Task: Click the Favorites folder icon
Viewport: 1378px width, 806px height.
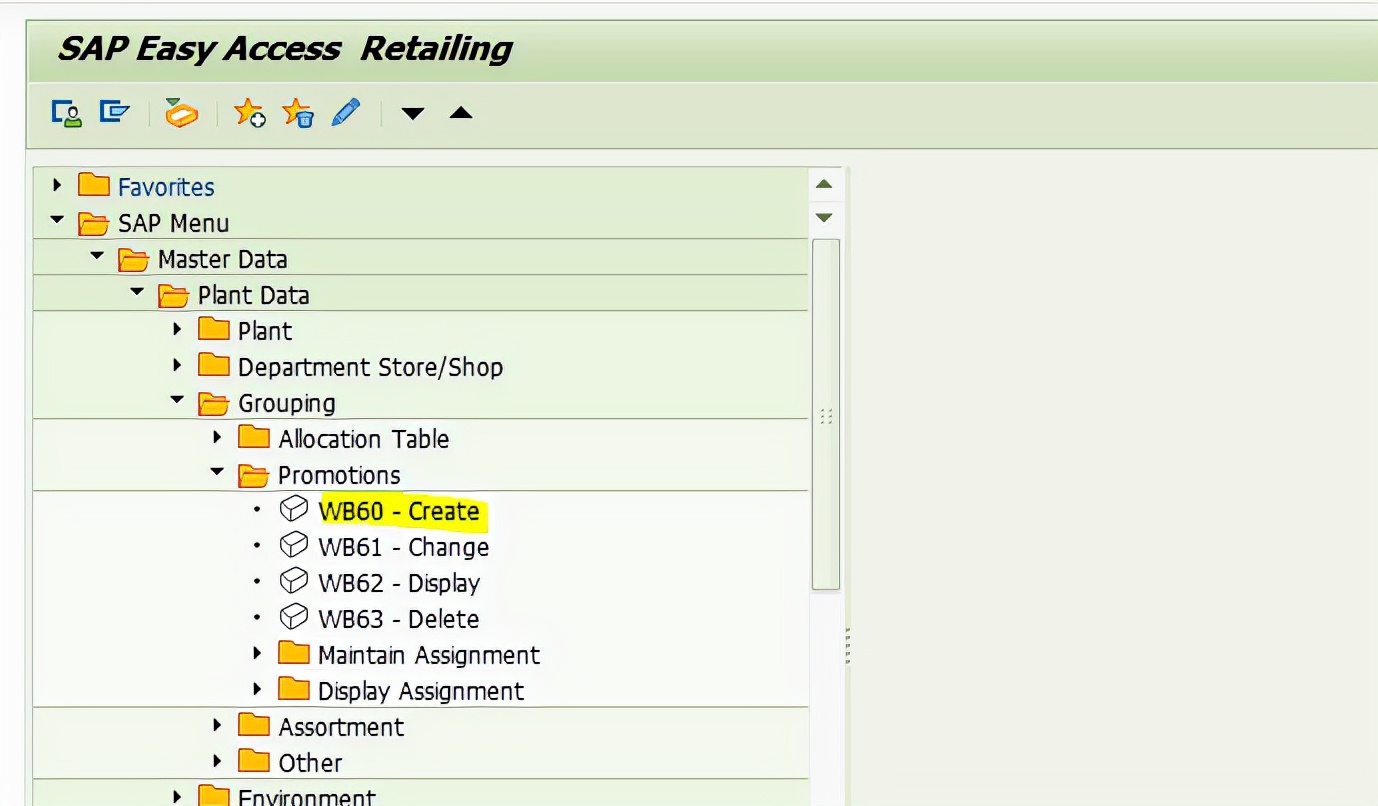Action: [94, 186]
